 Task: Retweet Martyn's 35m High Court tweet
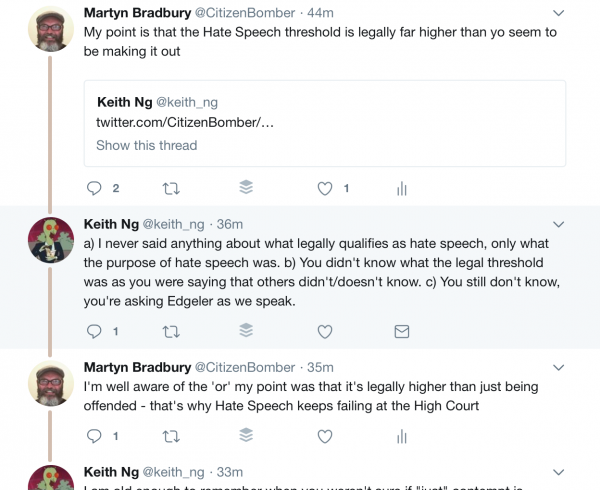pyautogui.click(x=171, y=435)
